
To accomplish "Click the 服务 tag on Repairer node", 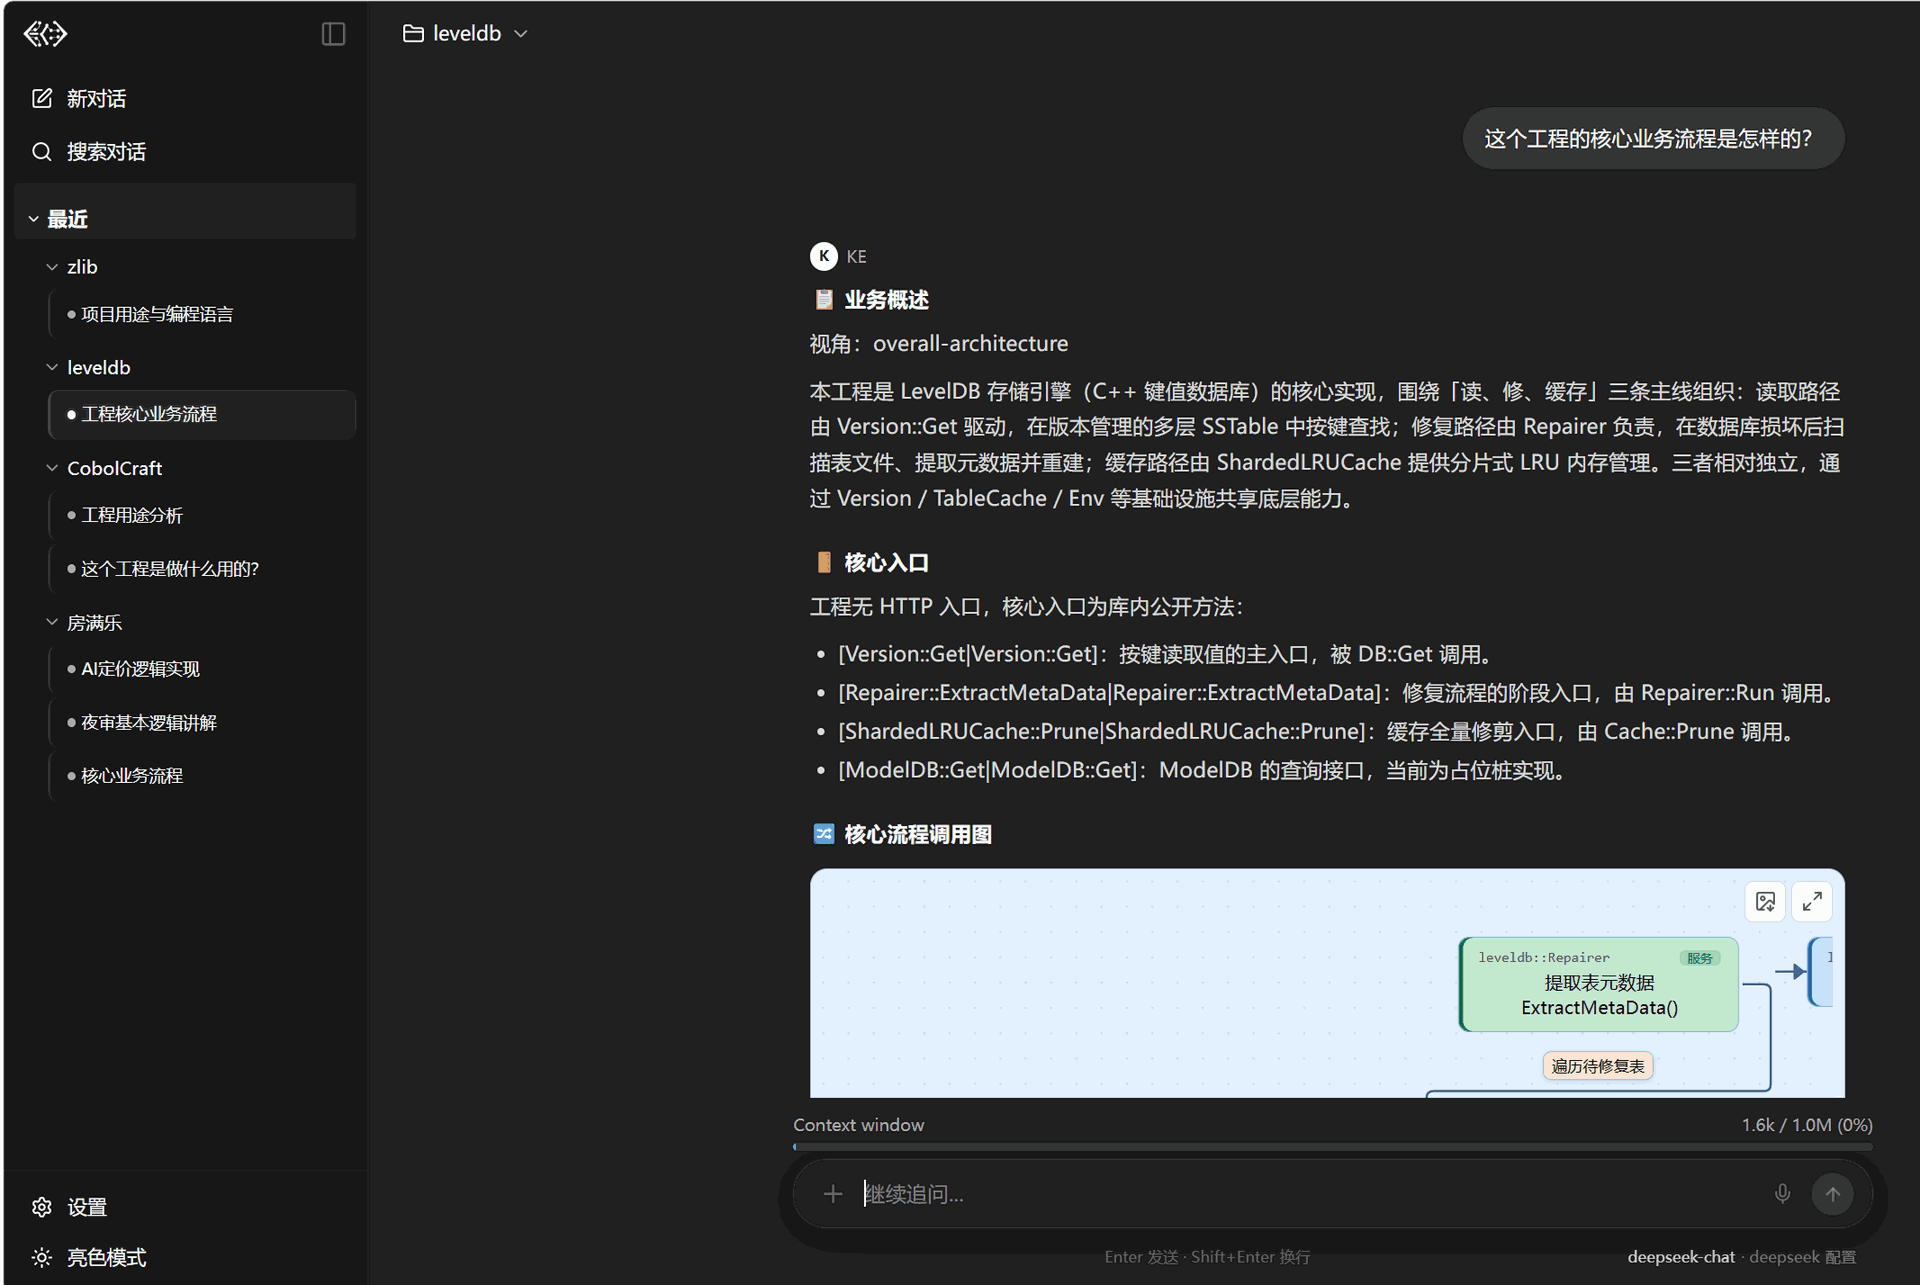I will tap(1700, 958).
